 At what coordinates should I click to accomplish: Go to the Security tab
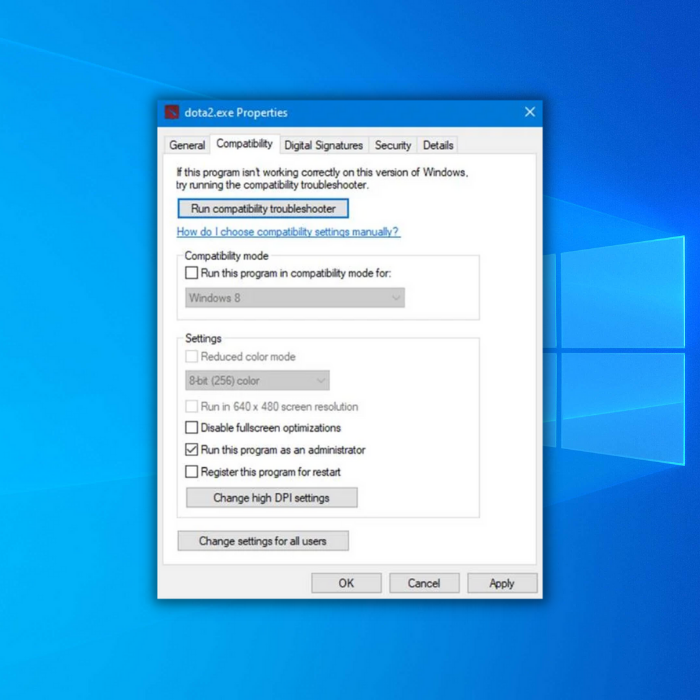click(x=393, y=145)
